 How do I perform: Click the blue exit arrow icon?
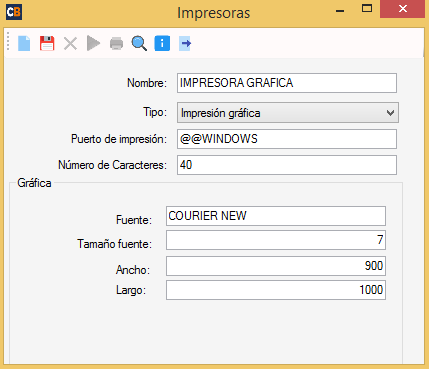pyautogui.click(x=185, y=43)
